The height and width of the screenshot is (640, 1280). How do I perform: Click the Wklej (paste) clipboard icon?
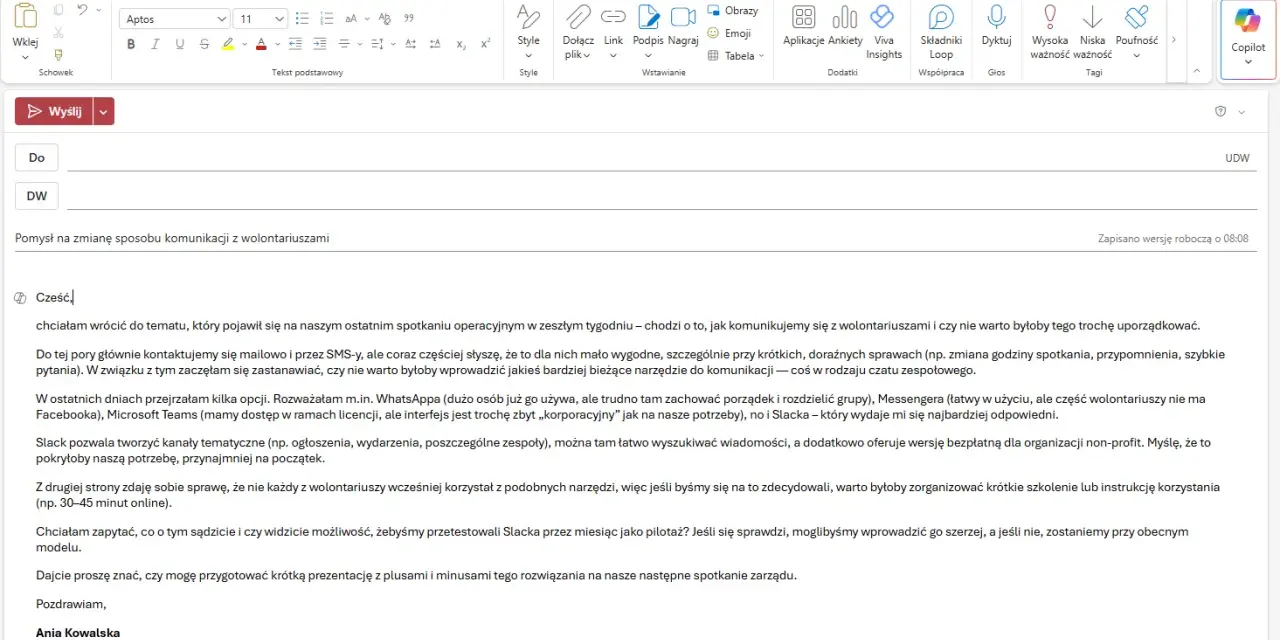pyautogui.click(x=25, y=16)
